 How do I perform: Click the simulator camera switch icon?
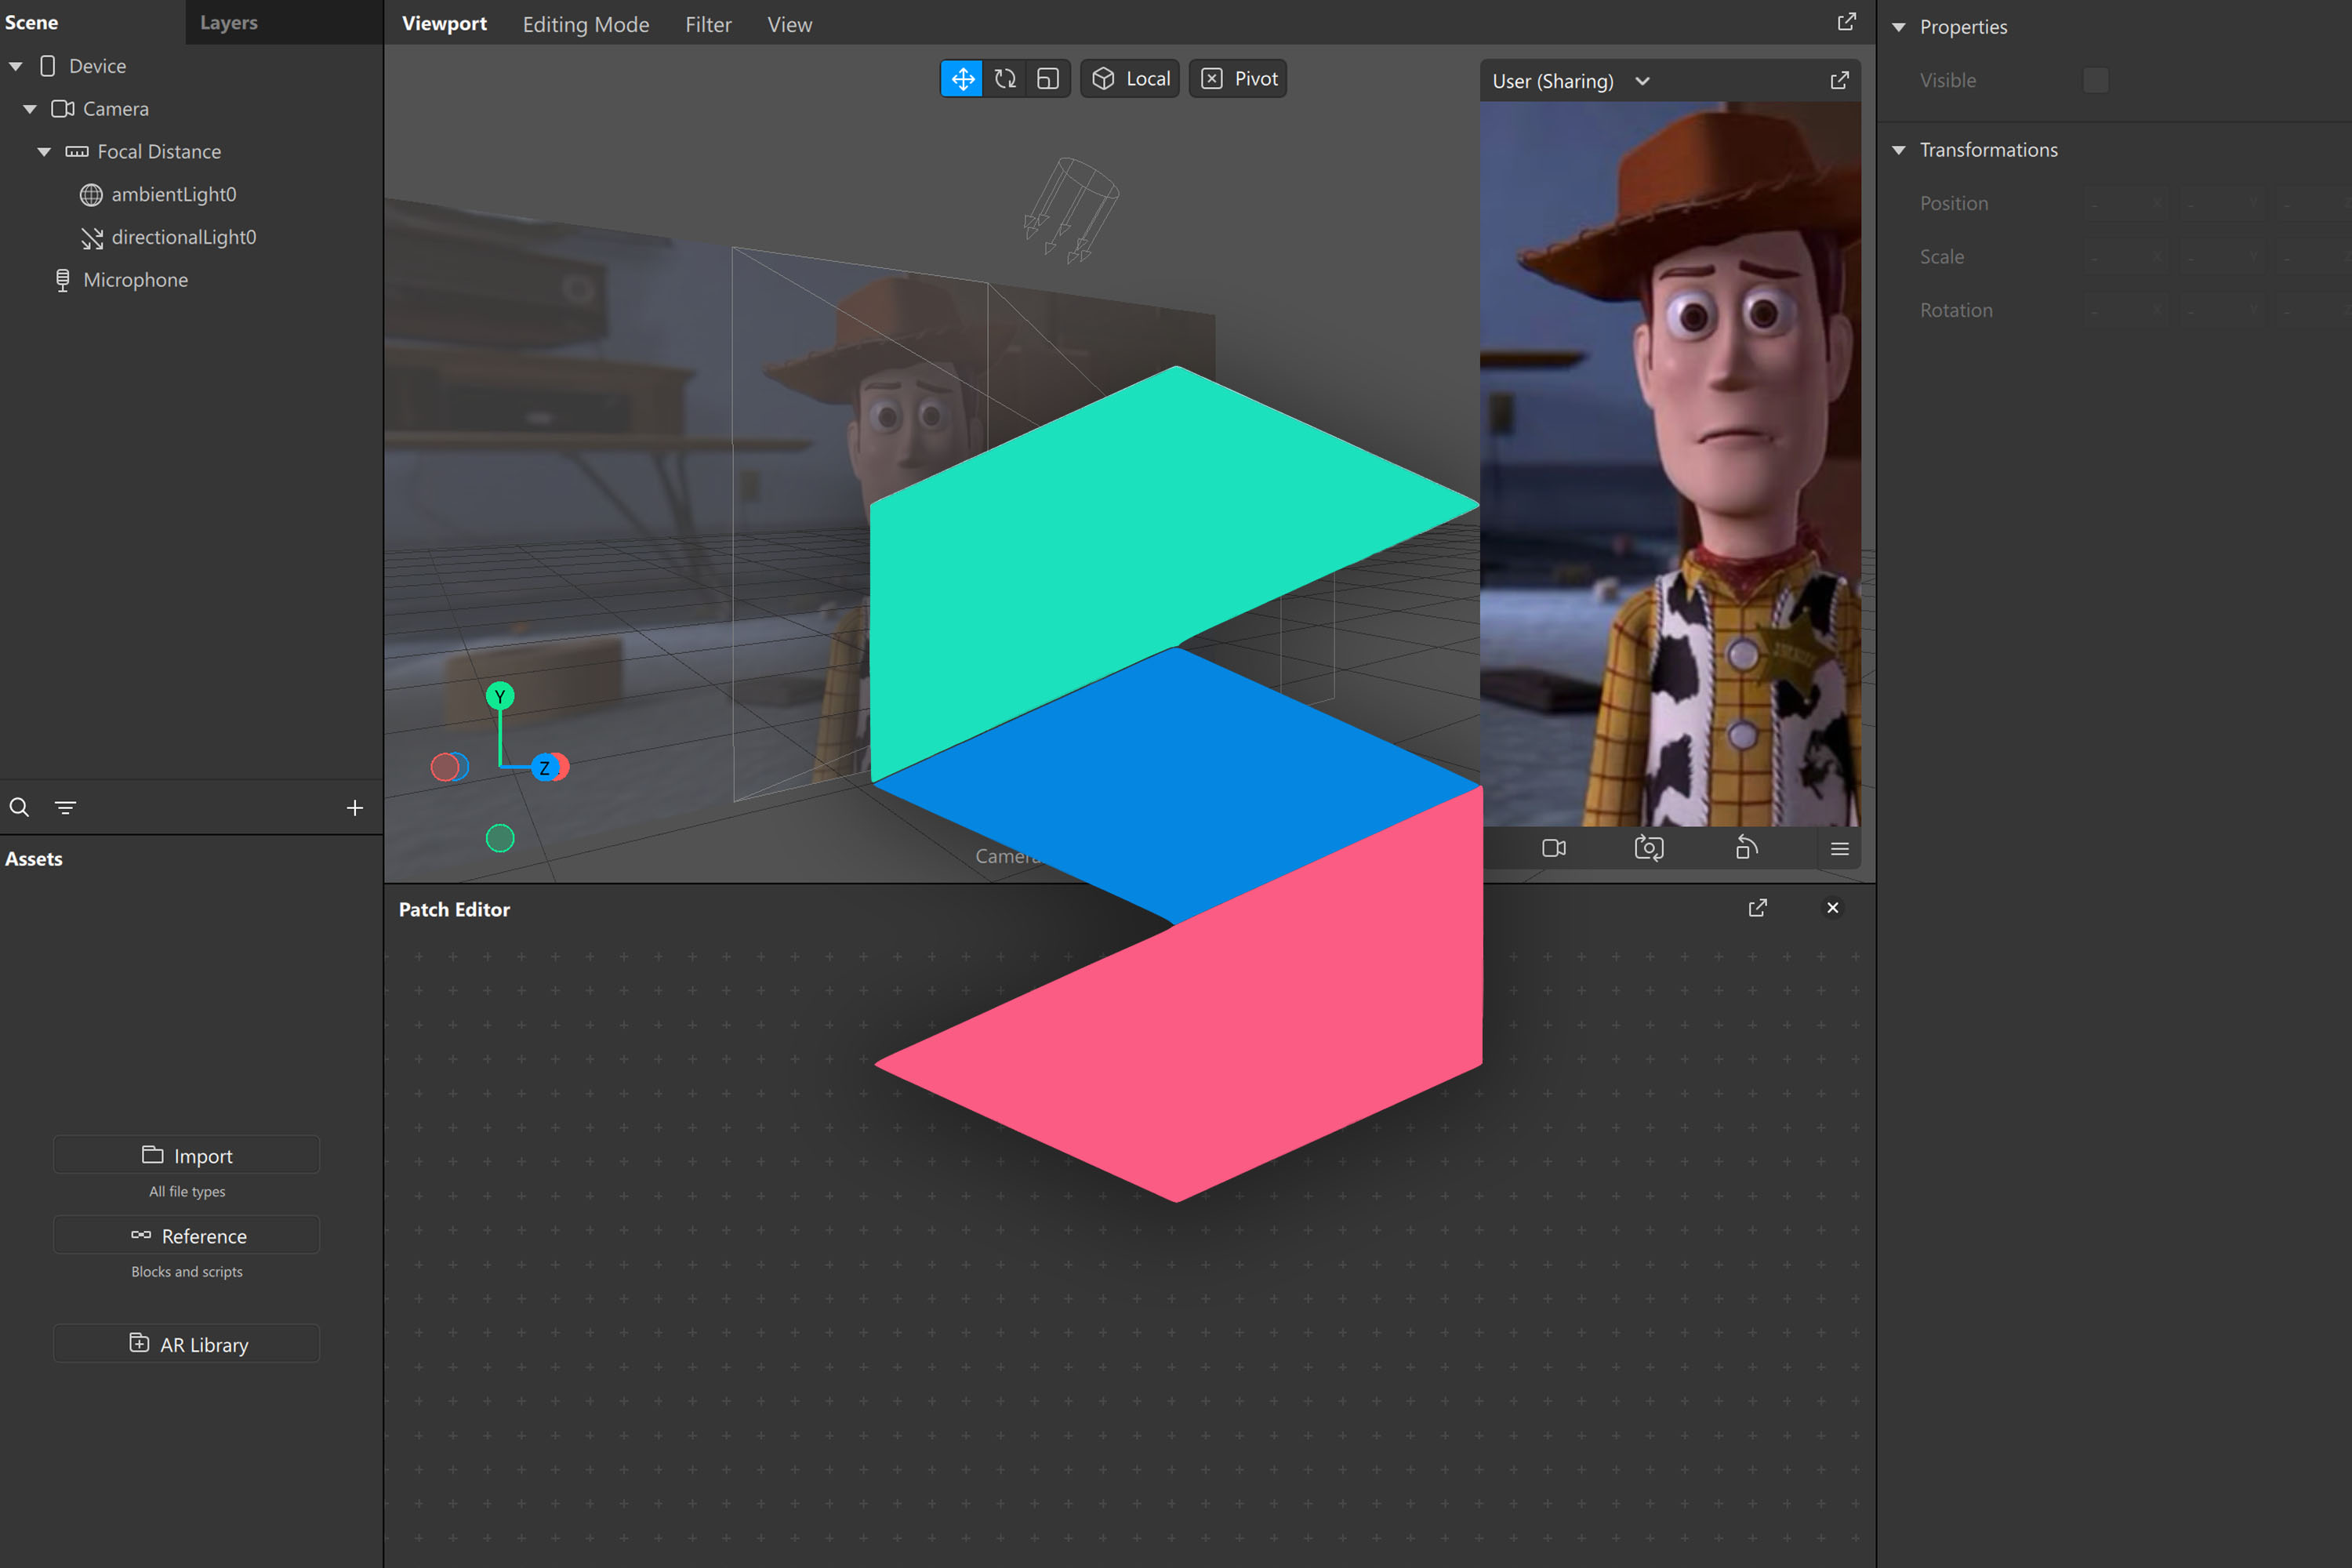pos(1649,848)
